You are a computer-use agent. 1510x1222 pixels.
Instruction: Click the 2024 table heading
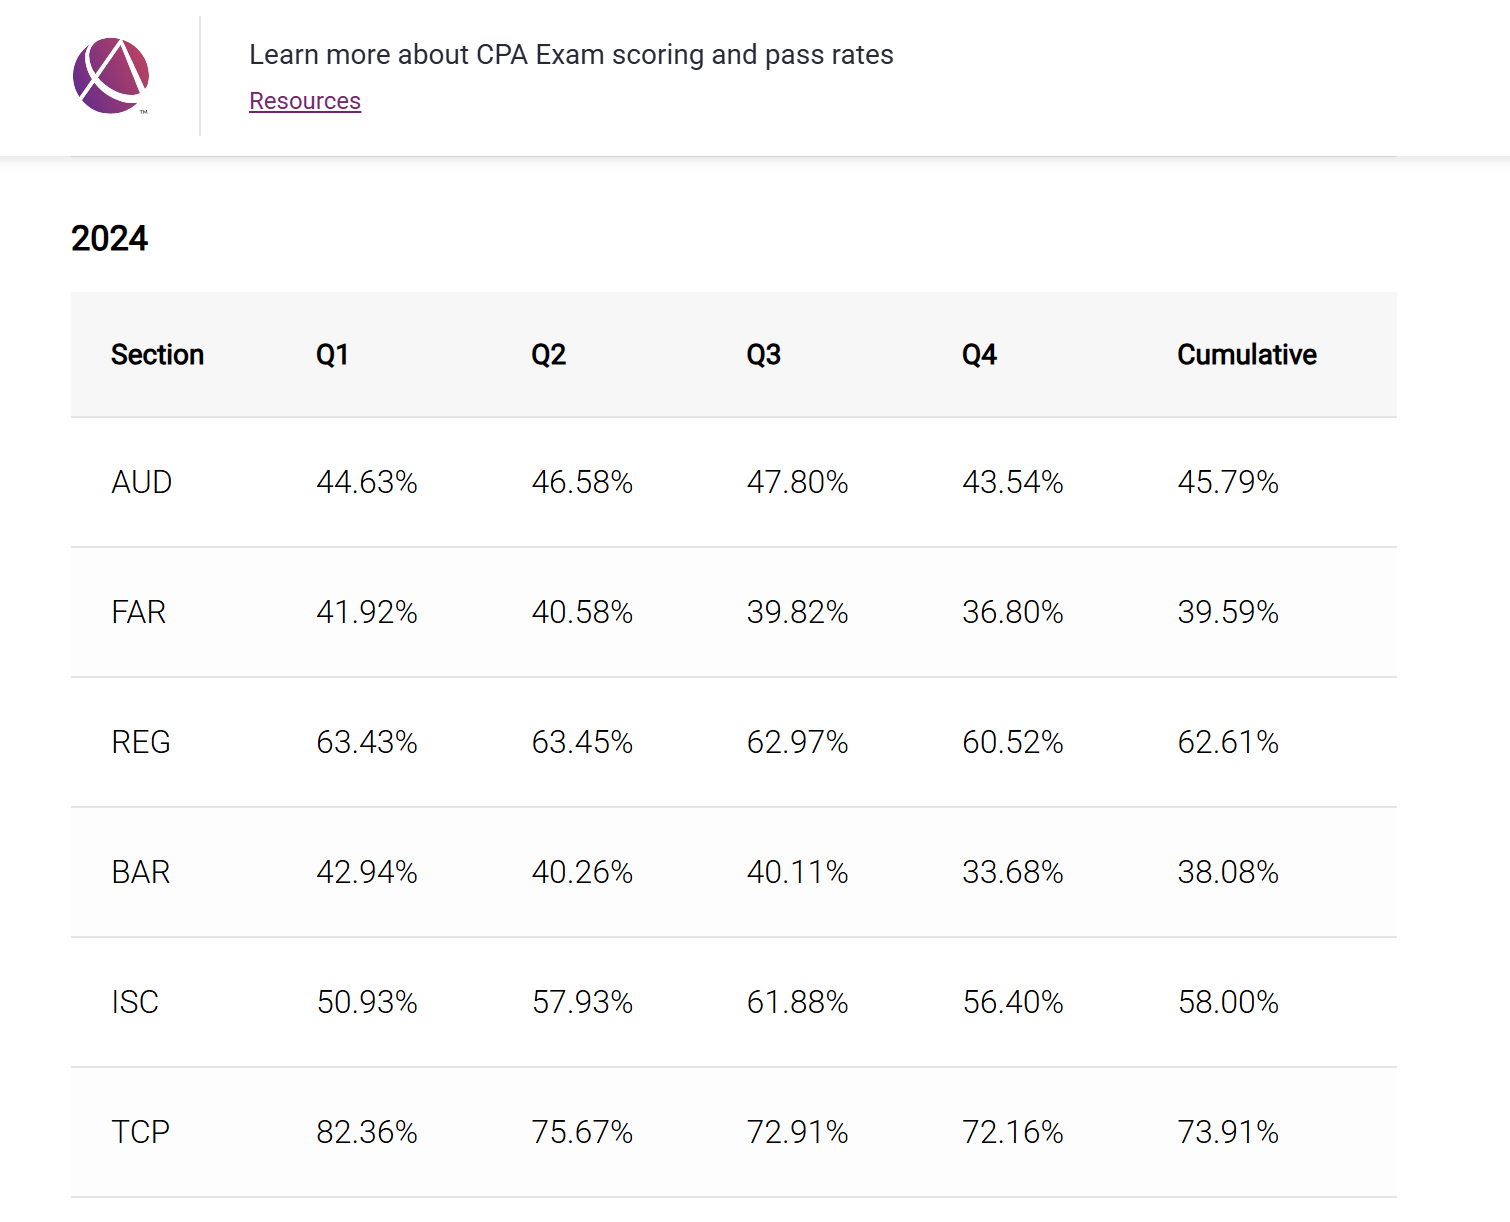click(109, 239)
